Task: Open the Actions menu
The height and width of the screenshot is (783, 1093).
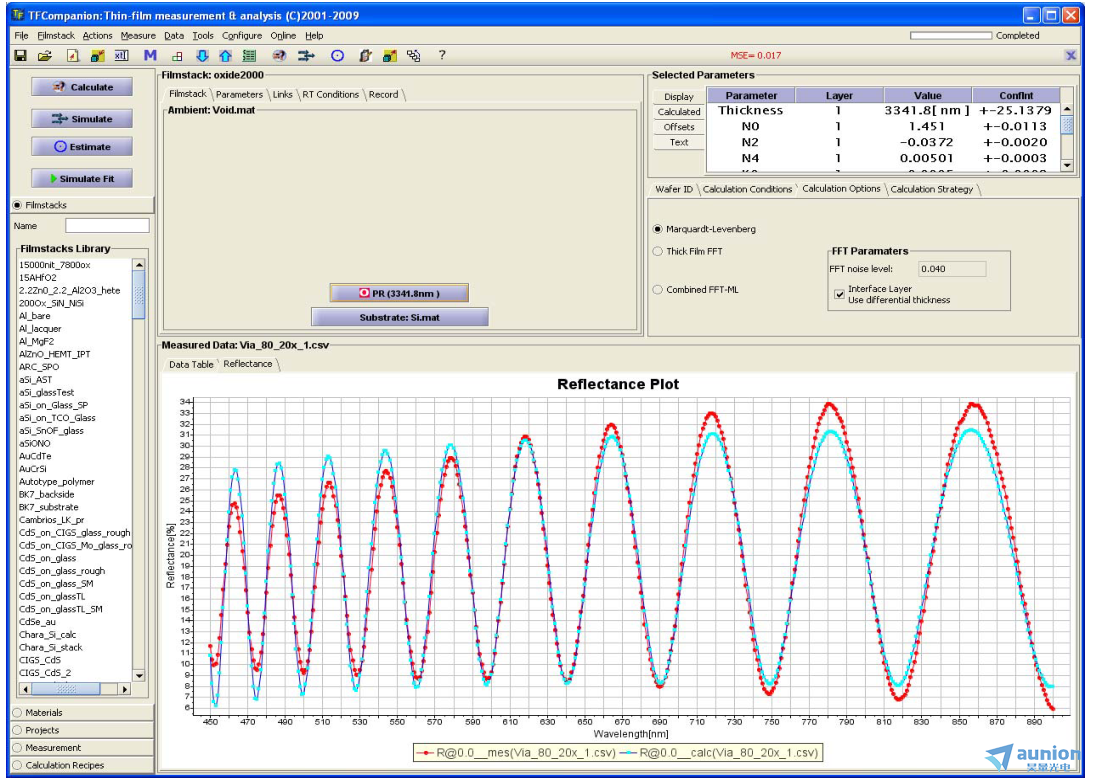Action: [98, 36]
